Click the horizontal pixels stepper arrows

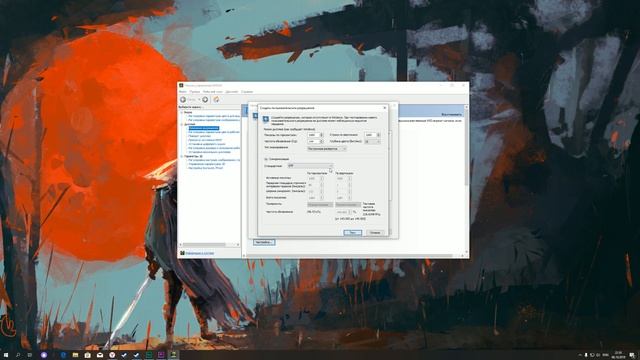[322, 135]
